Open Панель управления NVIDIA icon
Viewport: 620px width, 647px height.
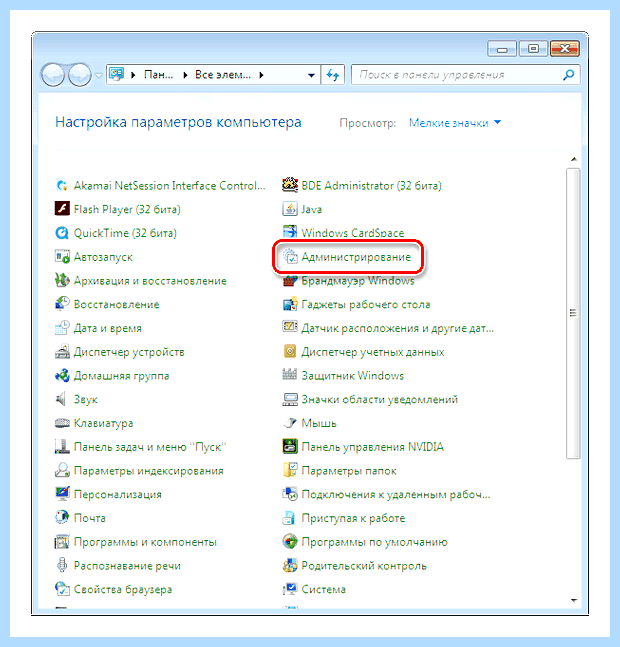click(x=290, y=446)
